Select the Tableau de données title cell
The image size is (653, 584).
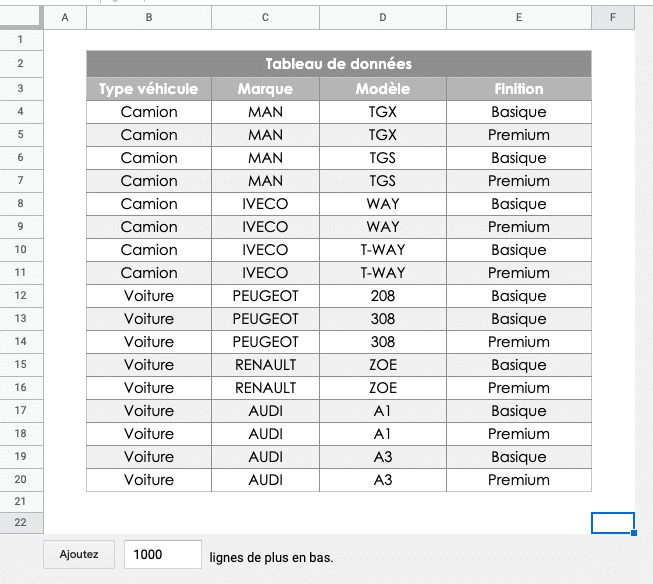tap(338, 64)
